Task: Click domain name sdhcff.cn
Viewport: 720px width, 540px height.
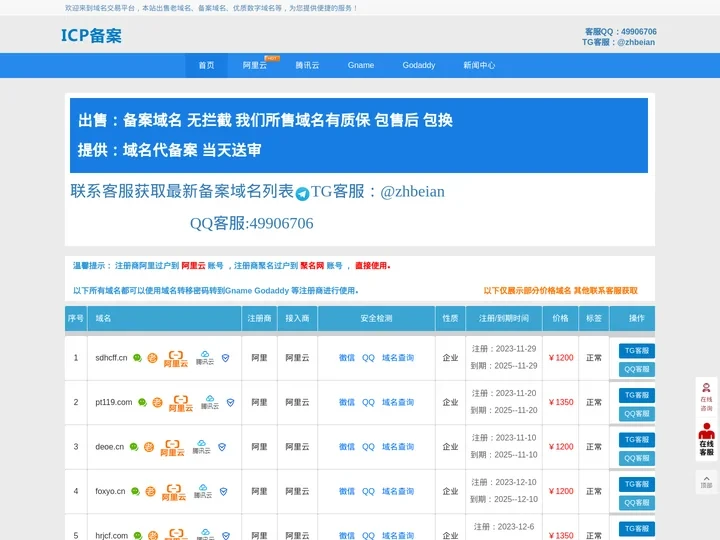Action: click(111, 358)
